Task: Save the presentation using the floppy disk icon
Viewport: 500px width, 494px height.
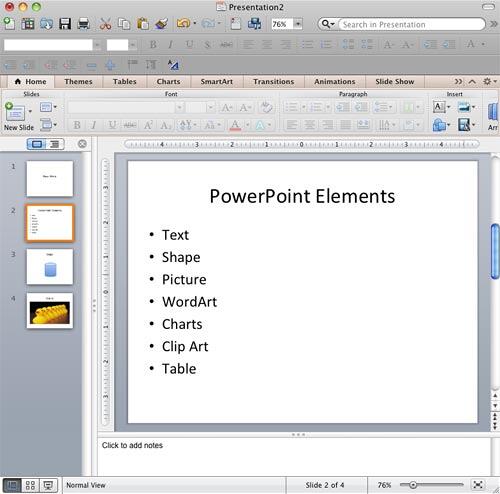Action: (65, 24)
